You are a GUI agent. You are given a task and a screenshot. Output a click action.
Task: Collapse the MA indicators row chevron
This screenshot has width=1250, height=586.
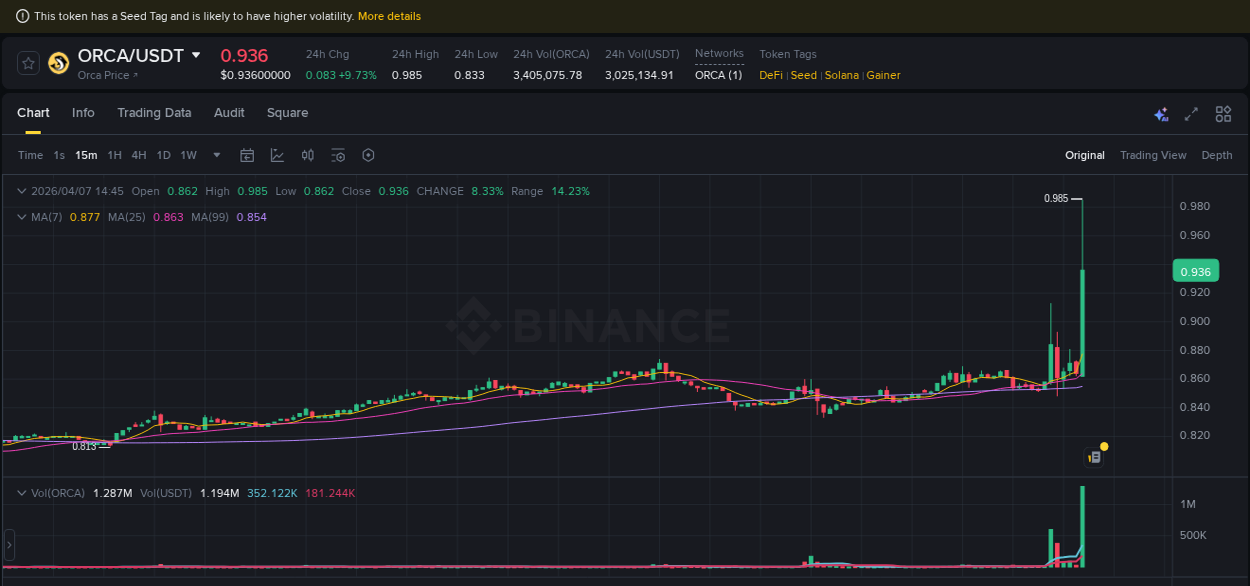point(21,217)
